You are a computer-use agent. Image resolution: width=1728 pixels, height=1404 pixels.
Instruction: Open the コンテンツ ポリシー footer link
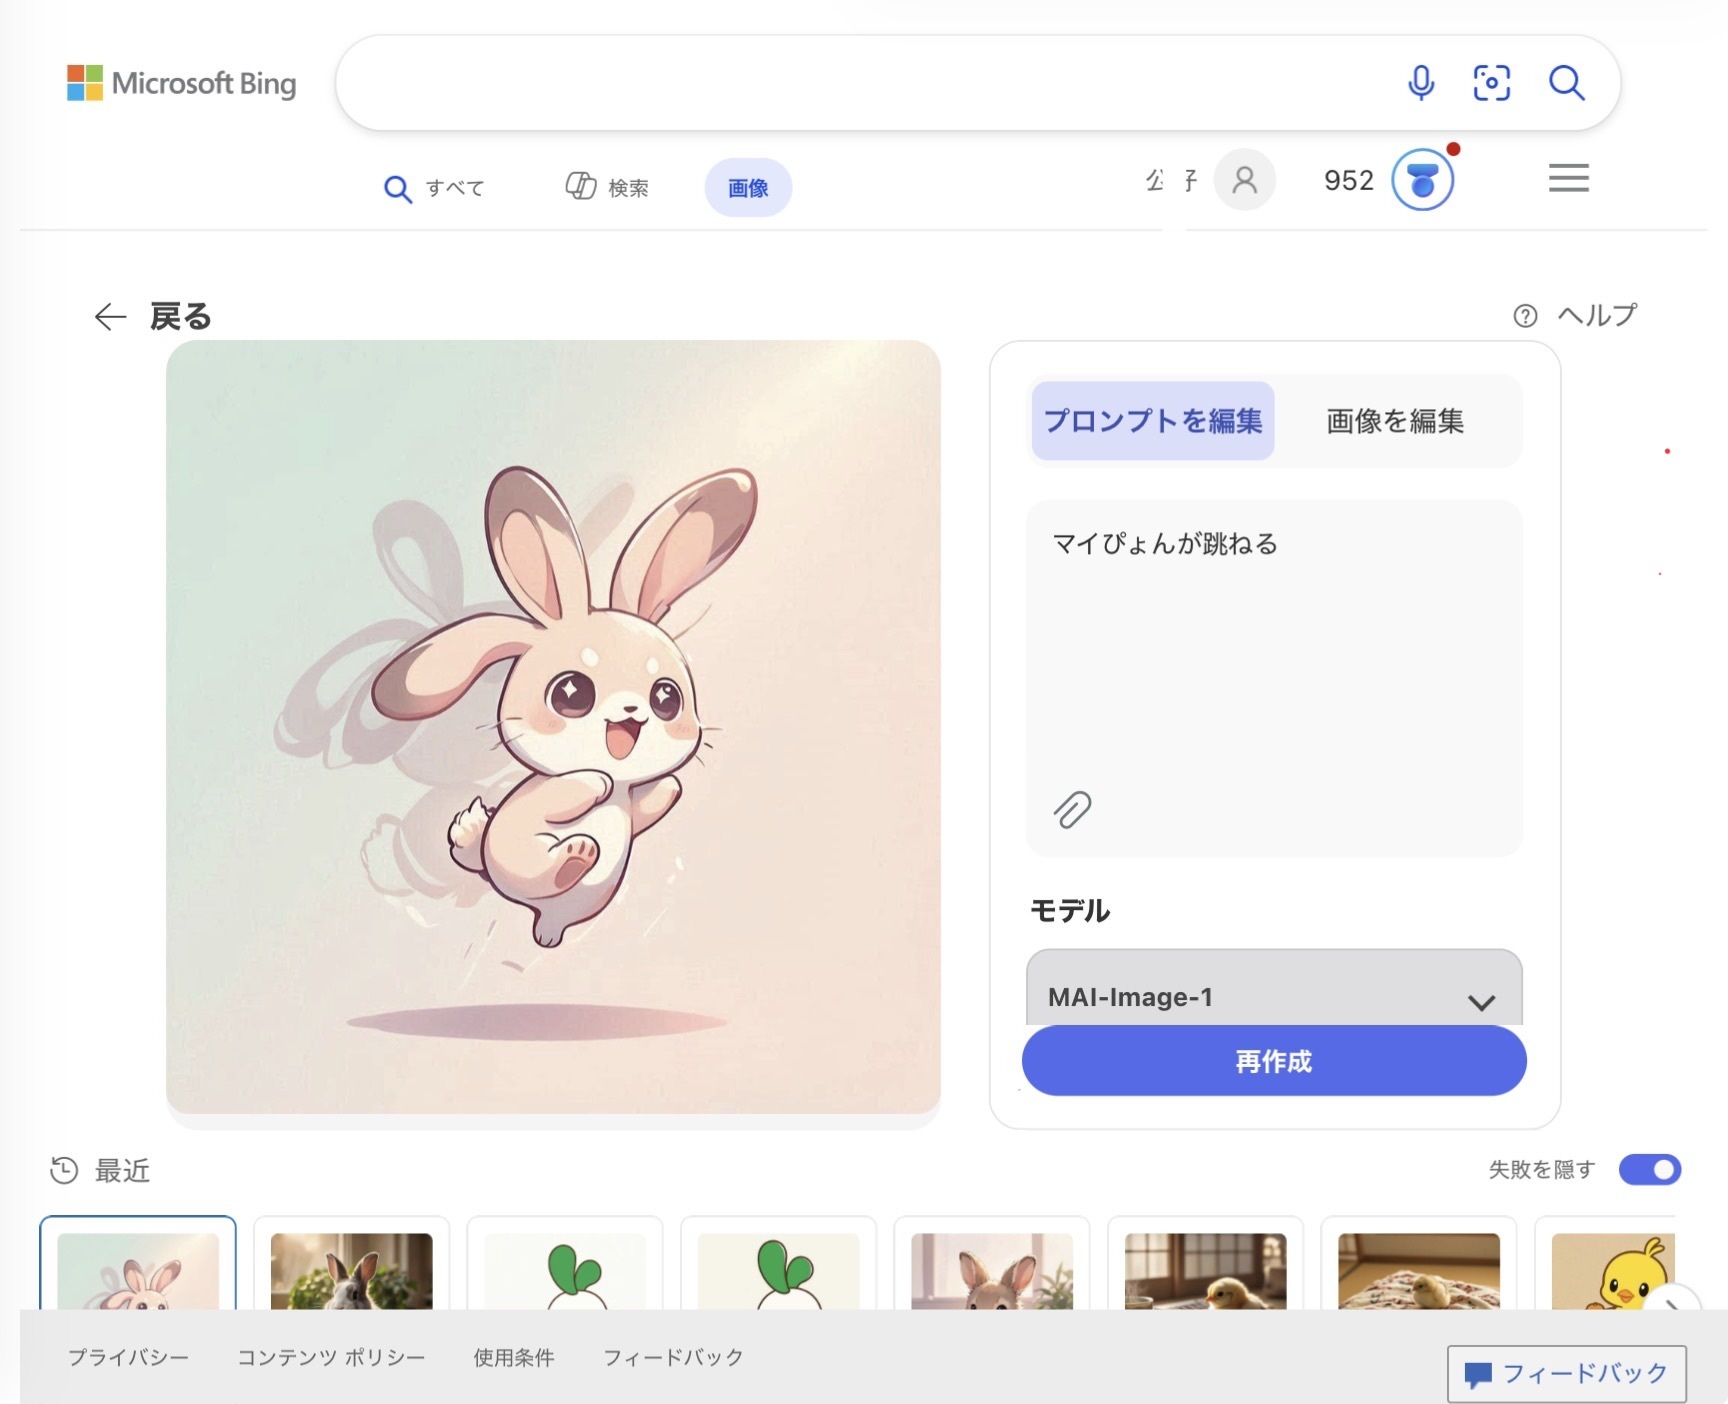[331, 1357]
